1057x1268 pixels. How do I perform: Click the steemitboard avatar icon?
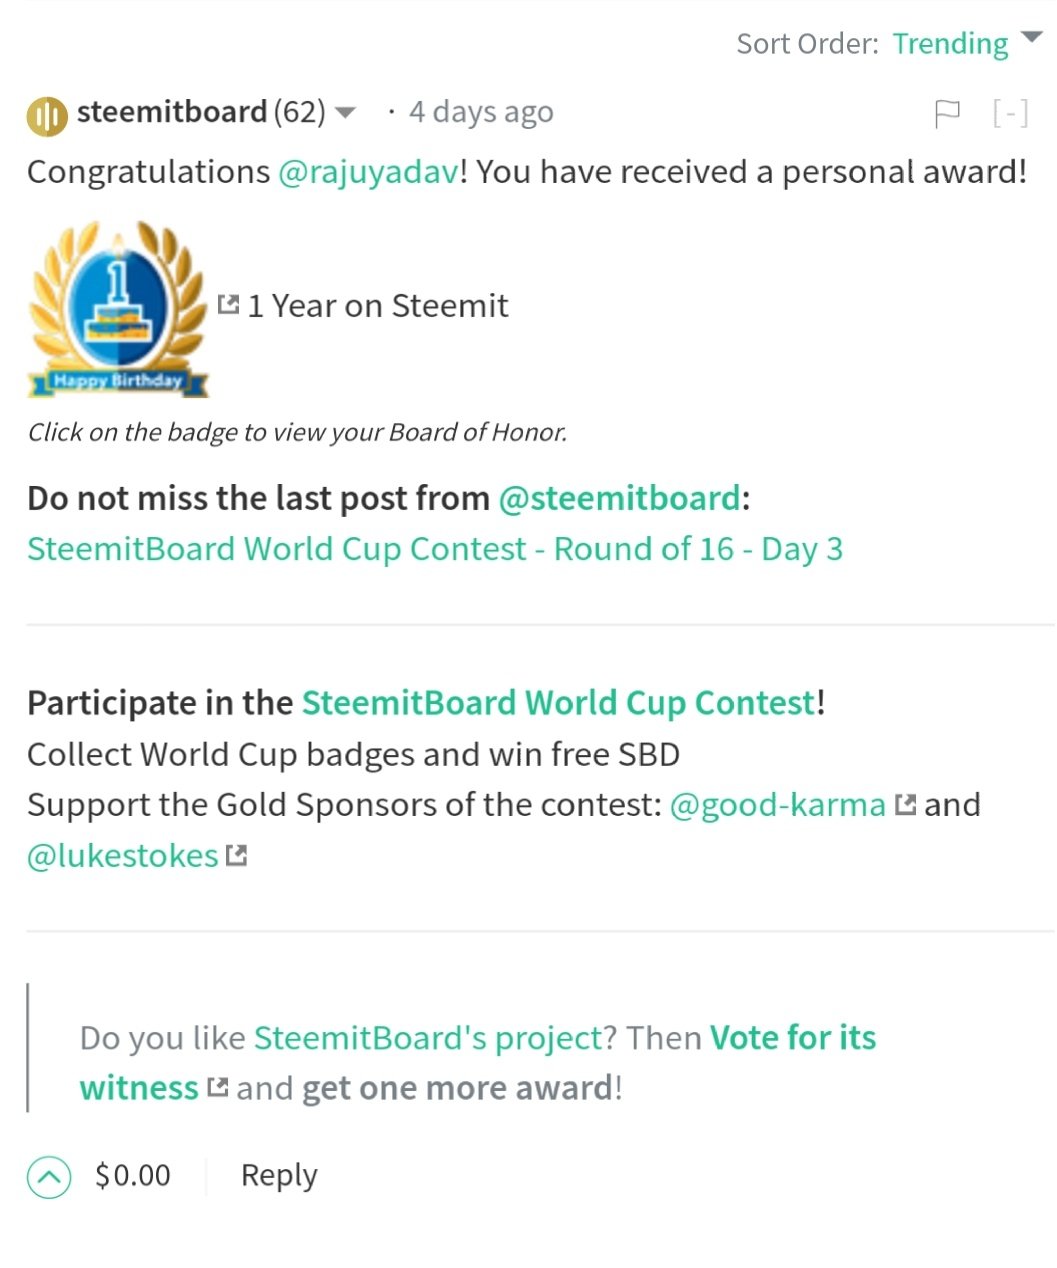tap(46, 116)
